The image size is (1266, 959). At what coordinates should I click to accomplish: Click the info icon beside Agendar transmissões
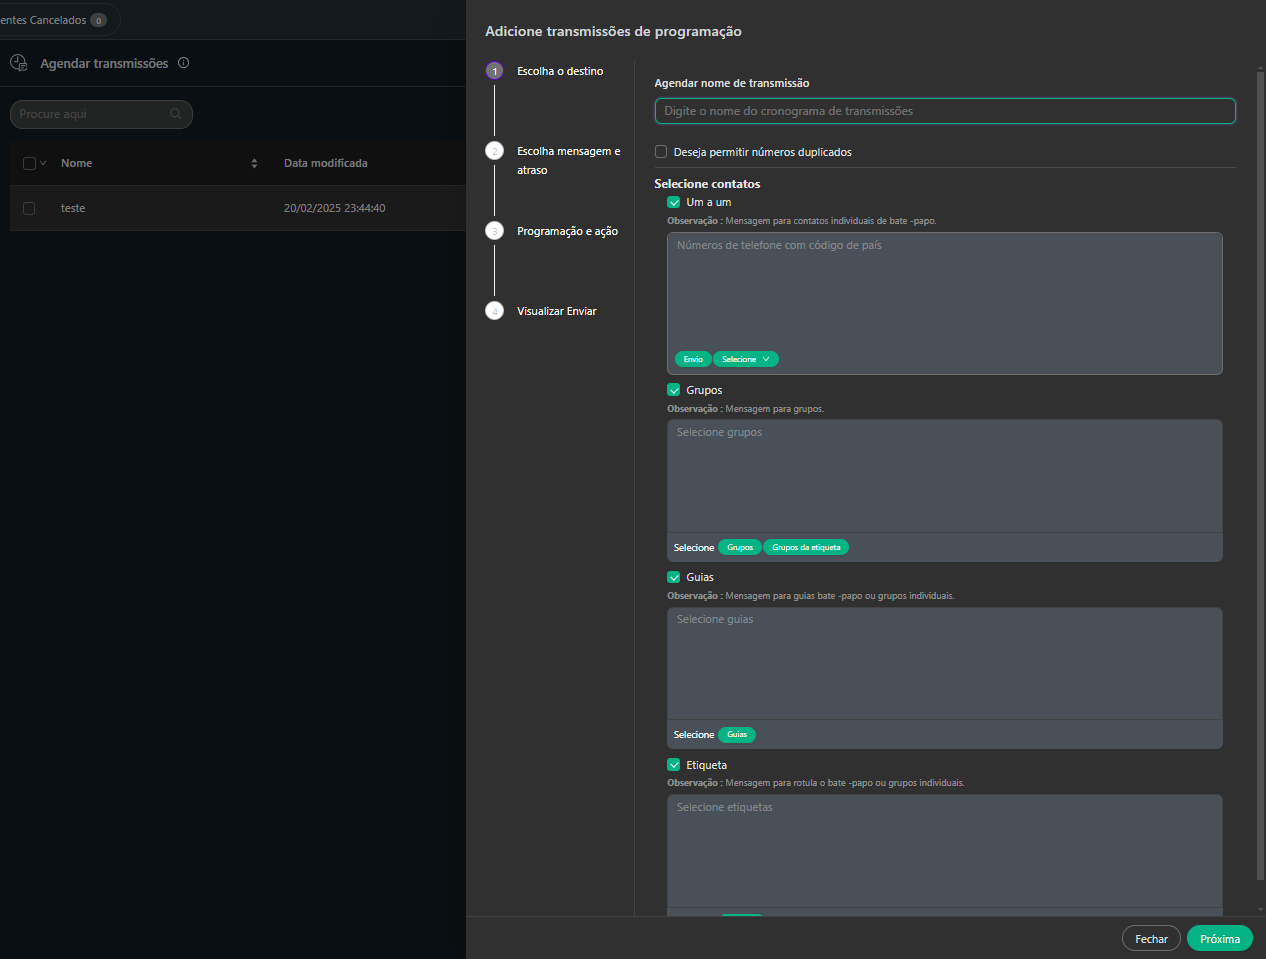(183, 63)
